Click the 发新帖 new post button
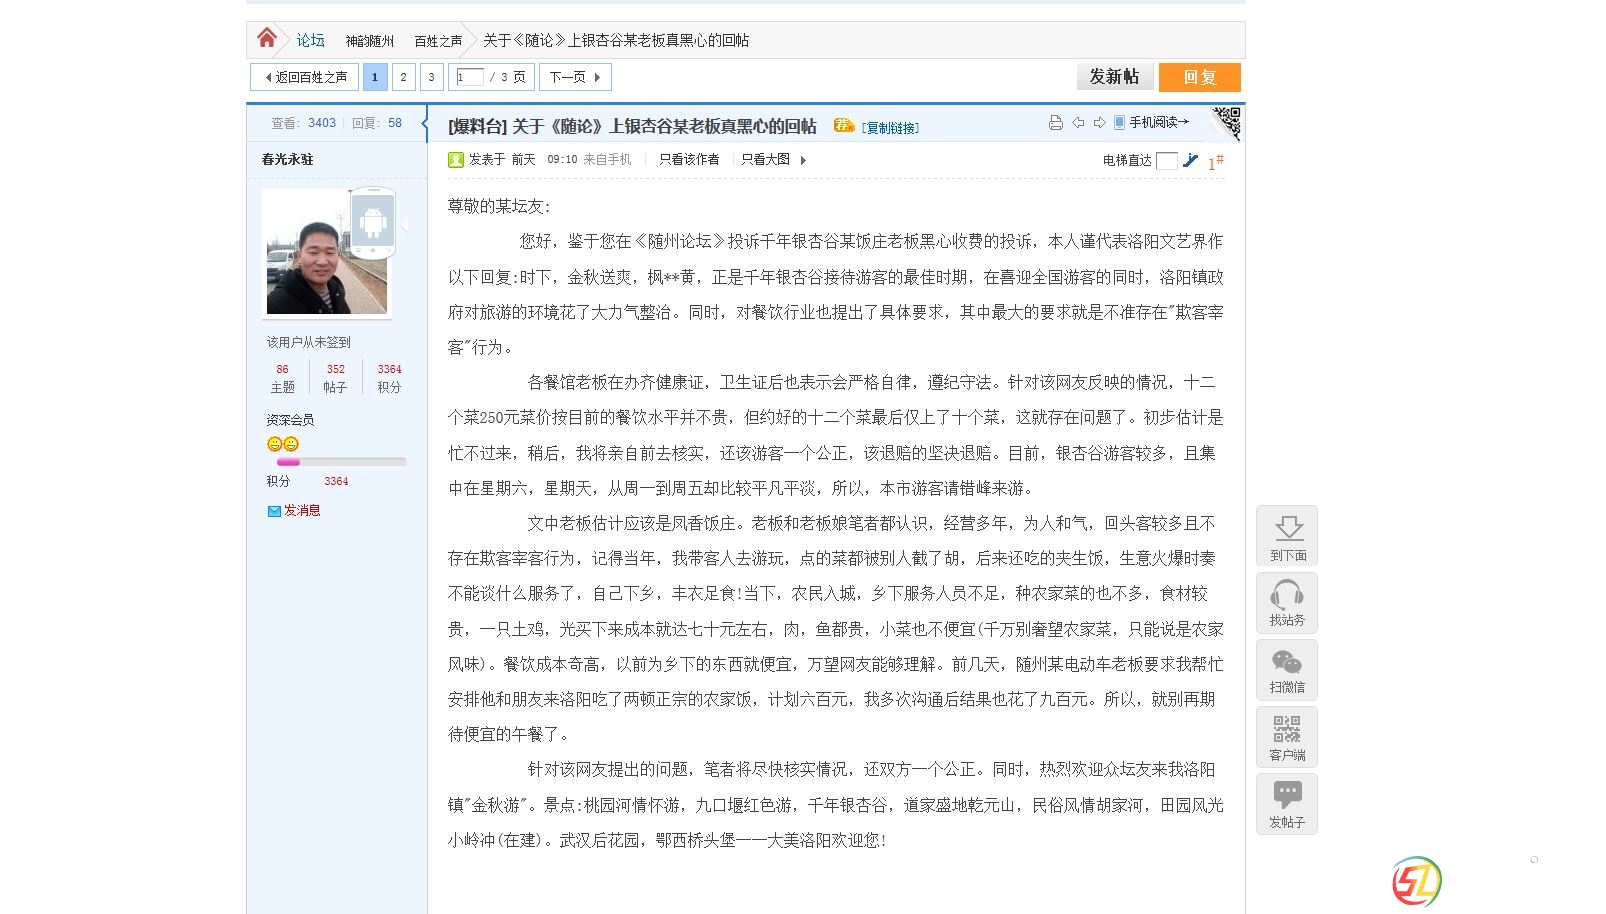Image resolution: width=1606 pixels, height=914 pixels. click(1114, 77)
